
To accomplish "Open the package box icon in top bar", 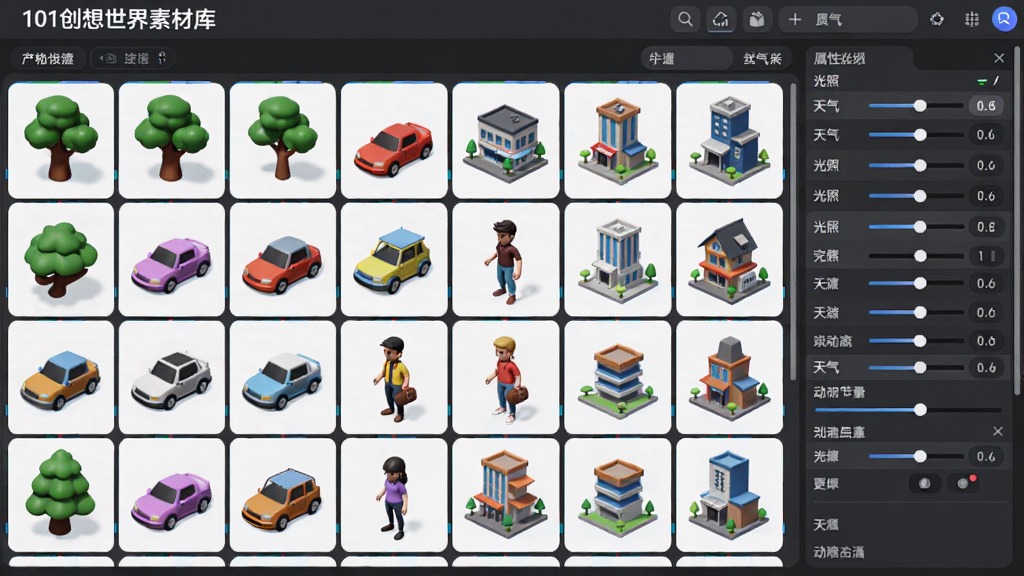I will tap(757, 19).
